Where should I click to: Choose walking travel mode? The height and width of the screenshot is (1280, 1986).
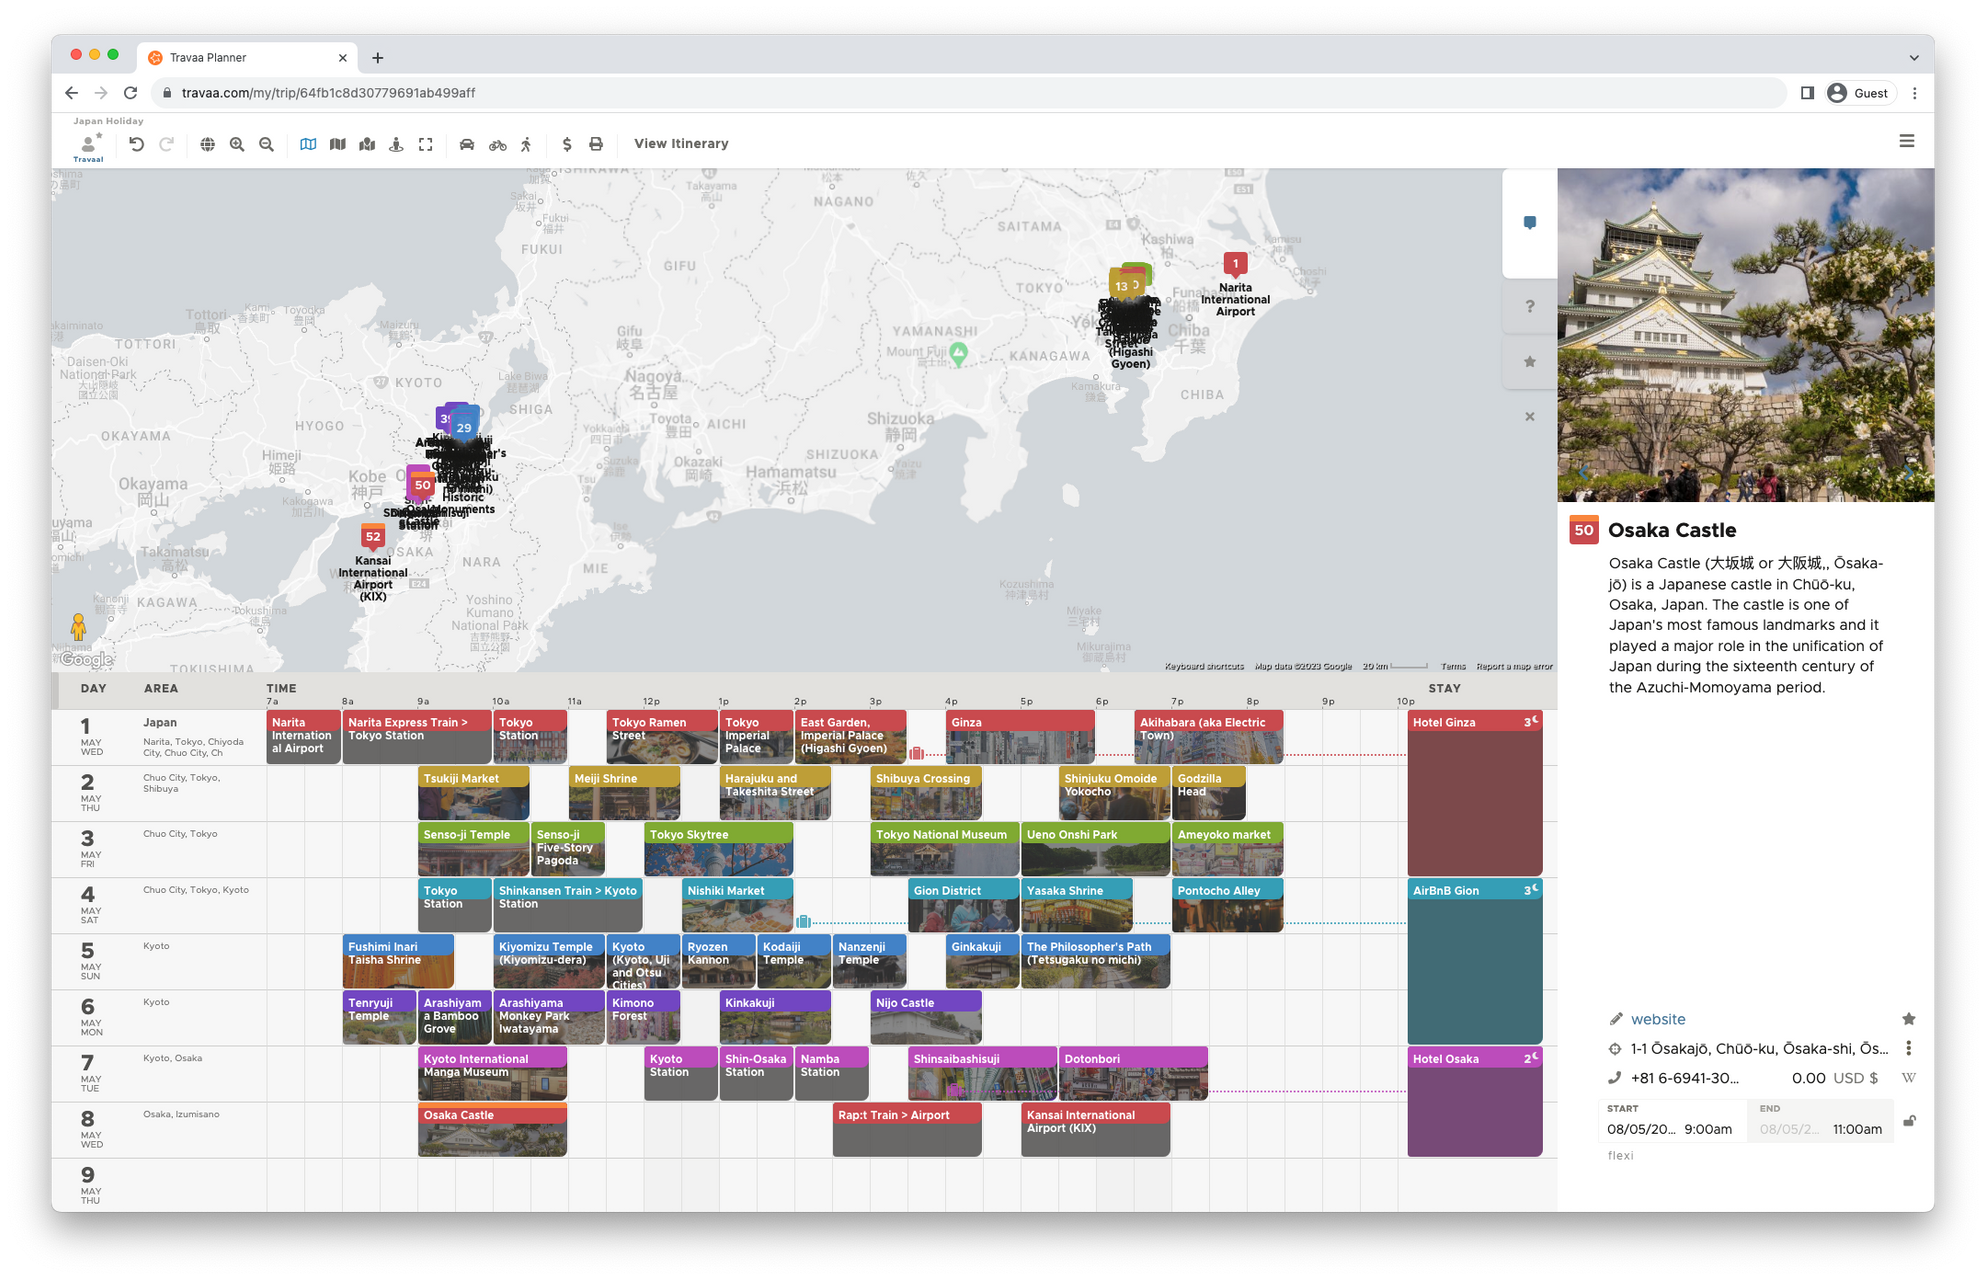tap(527, 144)
